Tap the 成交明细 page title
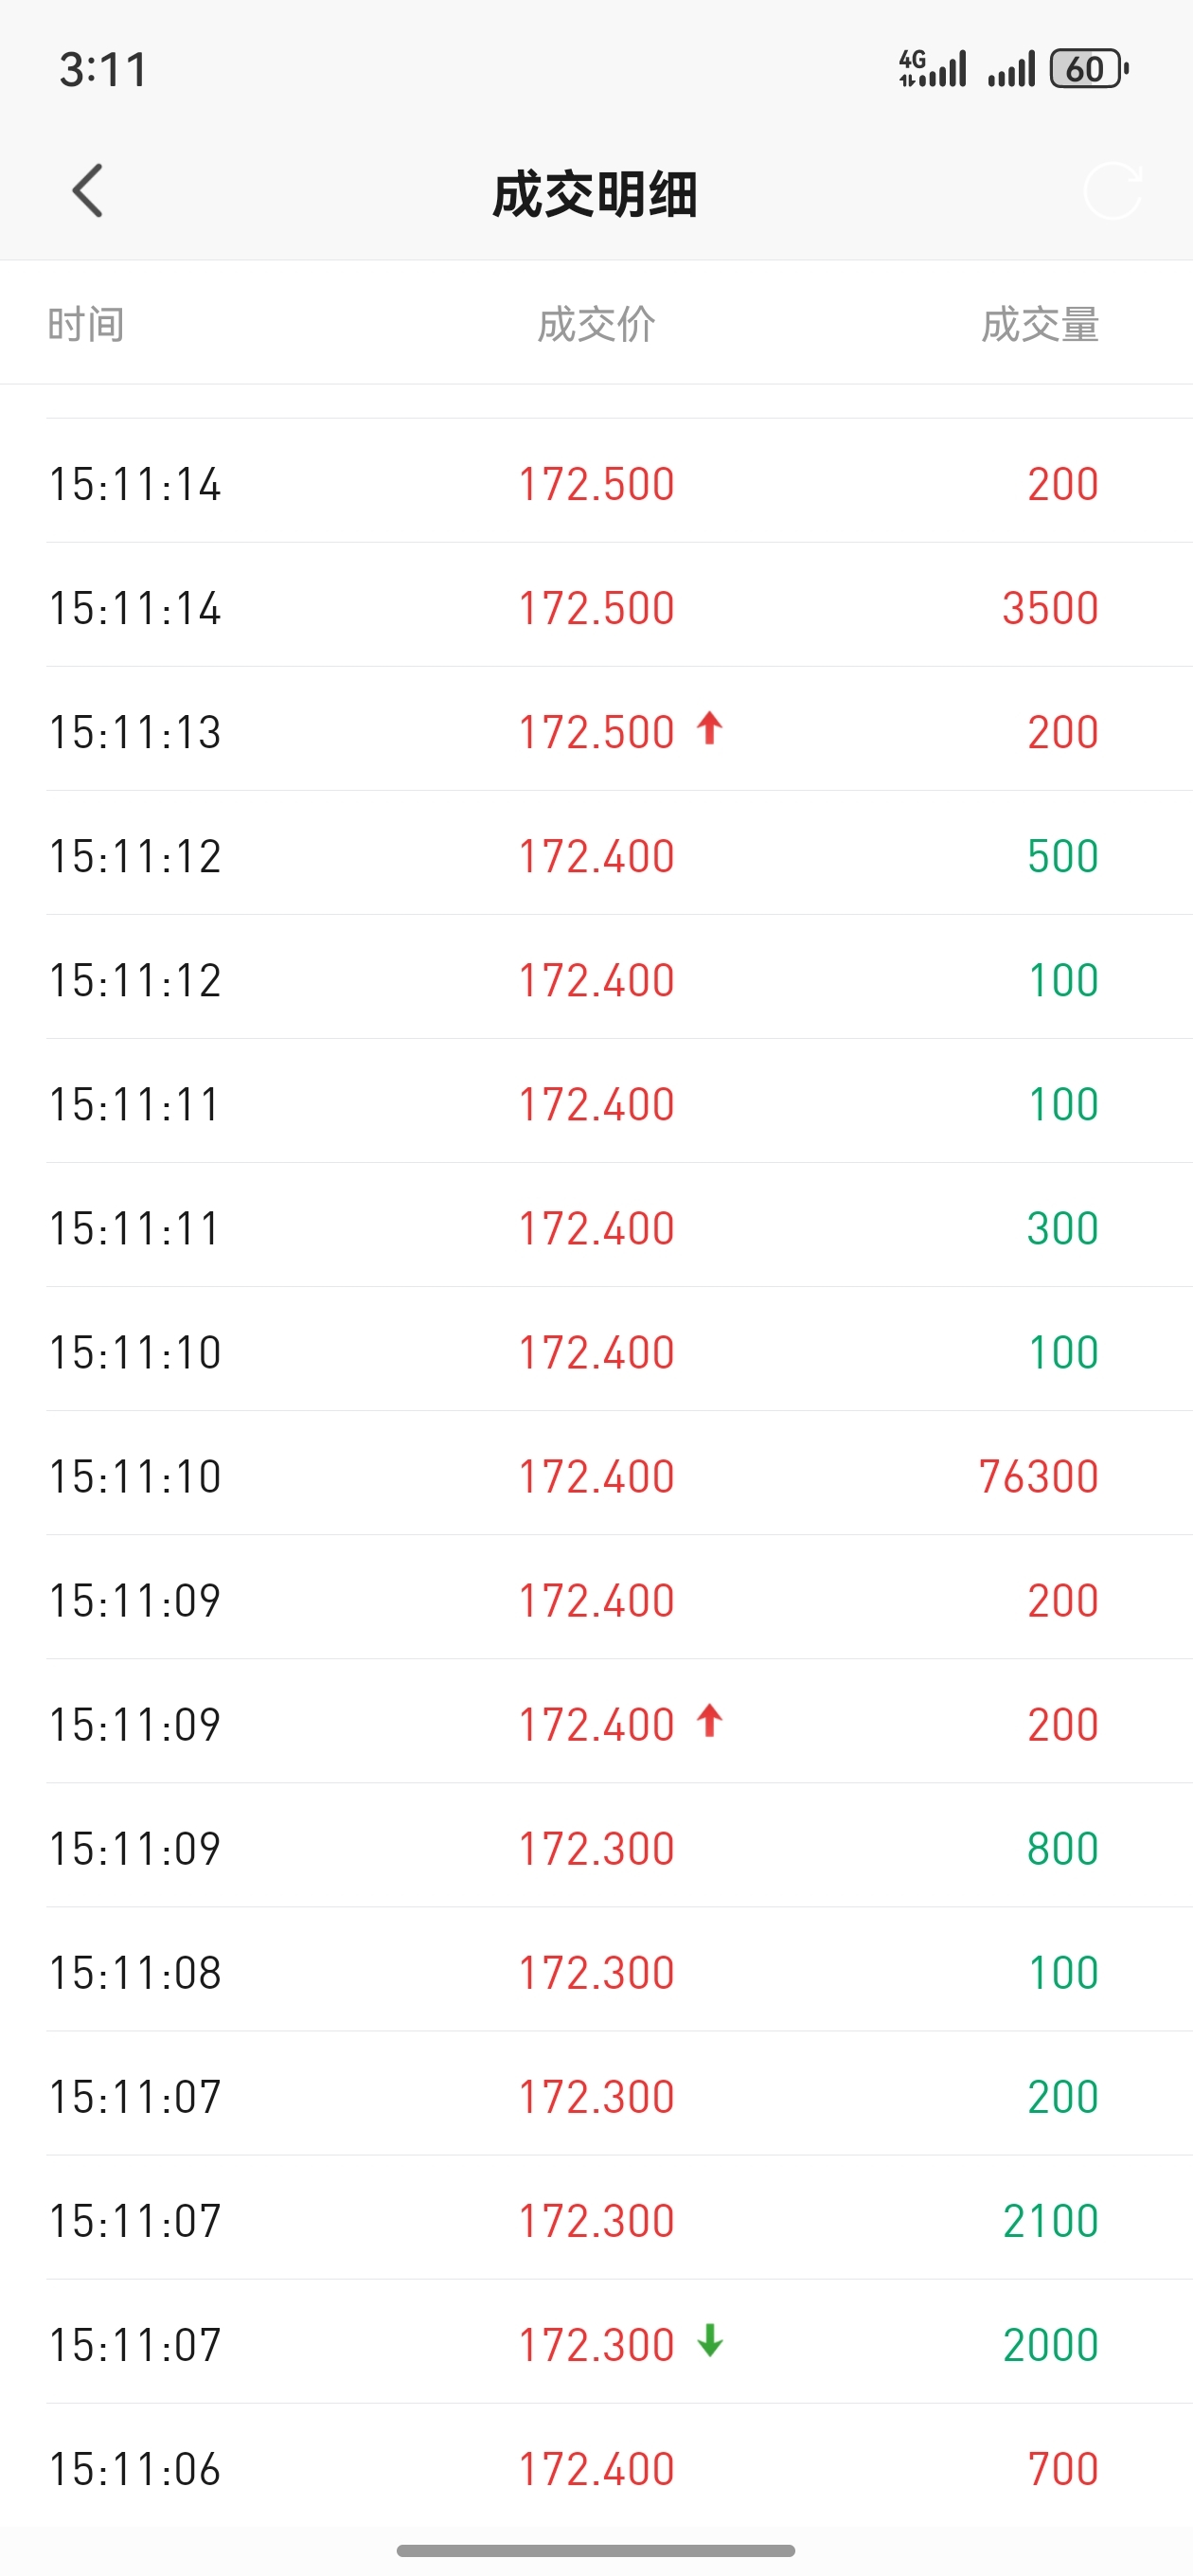 596,194
